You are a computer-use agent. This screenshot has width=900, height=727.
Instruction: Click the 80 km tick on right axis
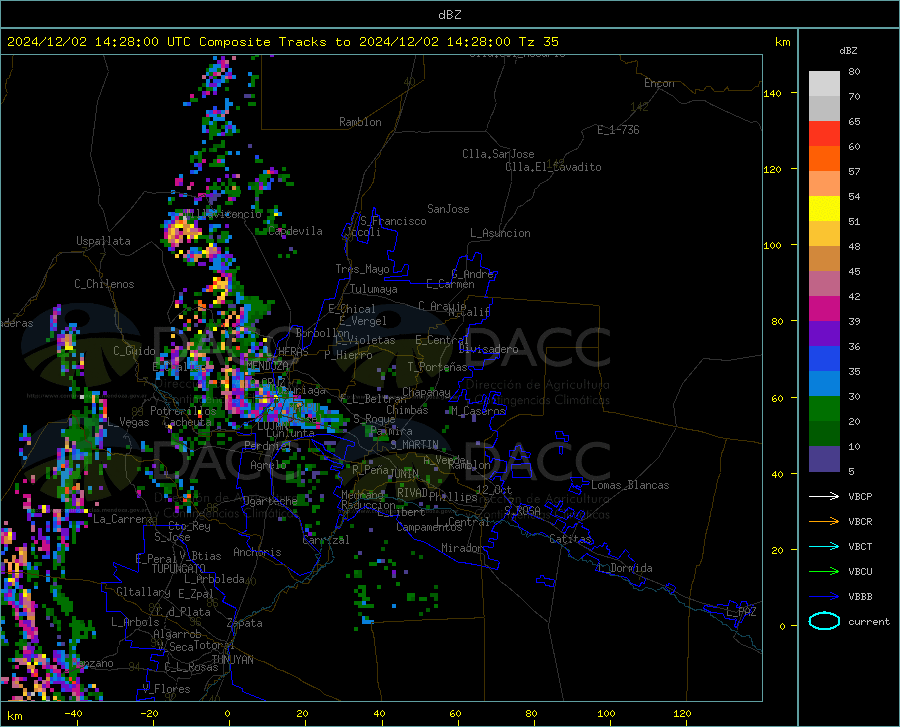(777, 321)
